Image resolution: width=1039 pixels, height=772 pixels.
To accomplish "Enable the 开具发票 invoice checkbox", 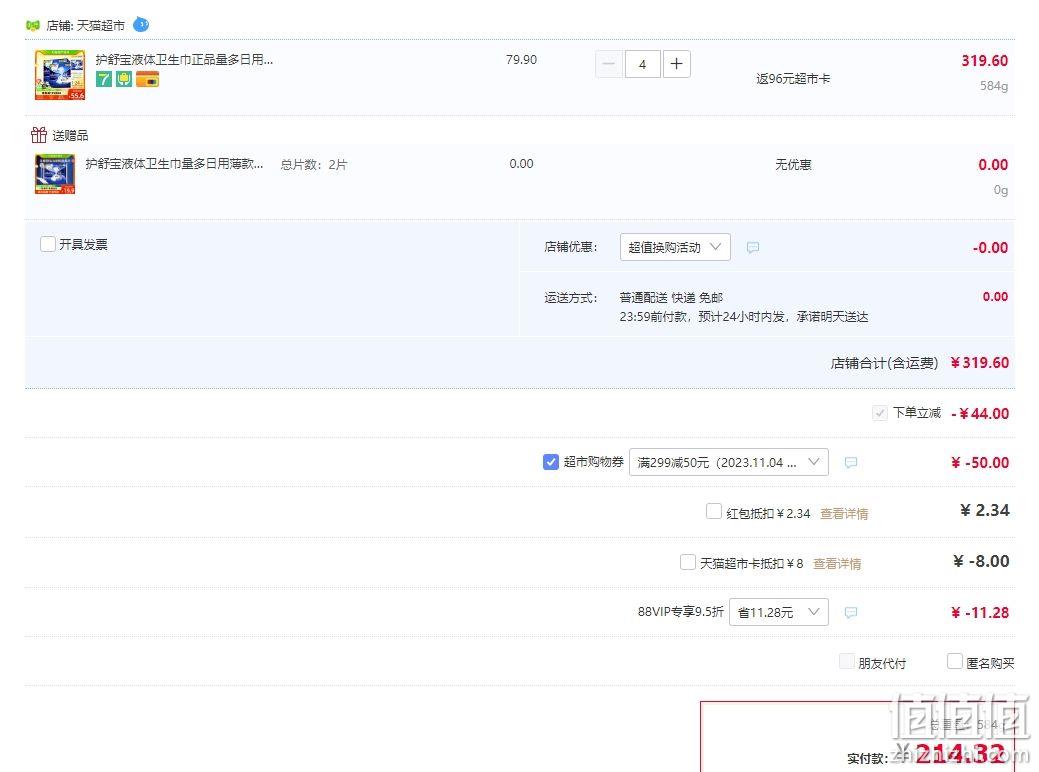I will point(48,244).
